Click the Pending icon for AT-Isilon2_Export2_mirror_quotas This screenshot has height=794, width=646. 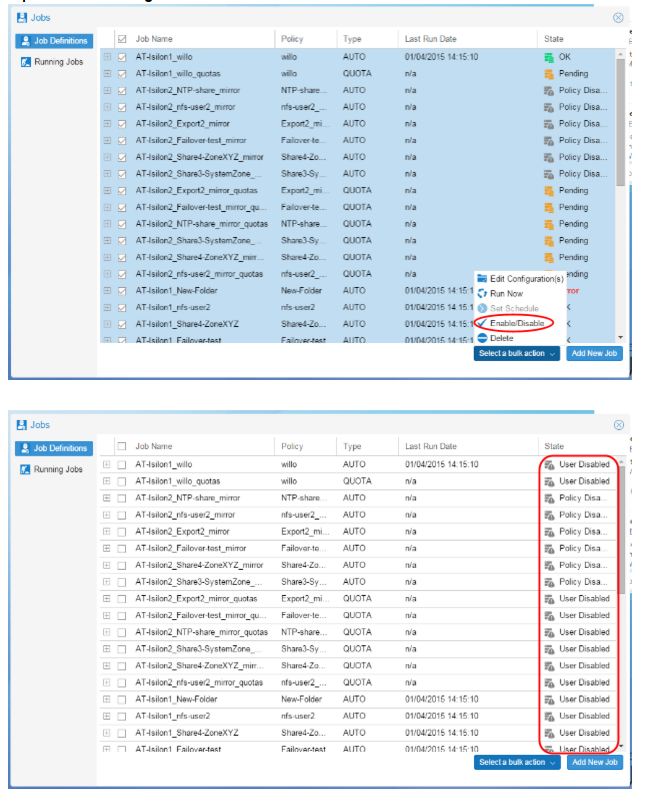(x=549, y=191)
